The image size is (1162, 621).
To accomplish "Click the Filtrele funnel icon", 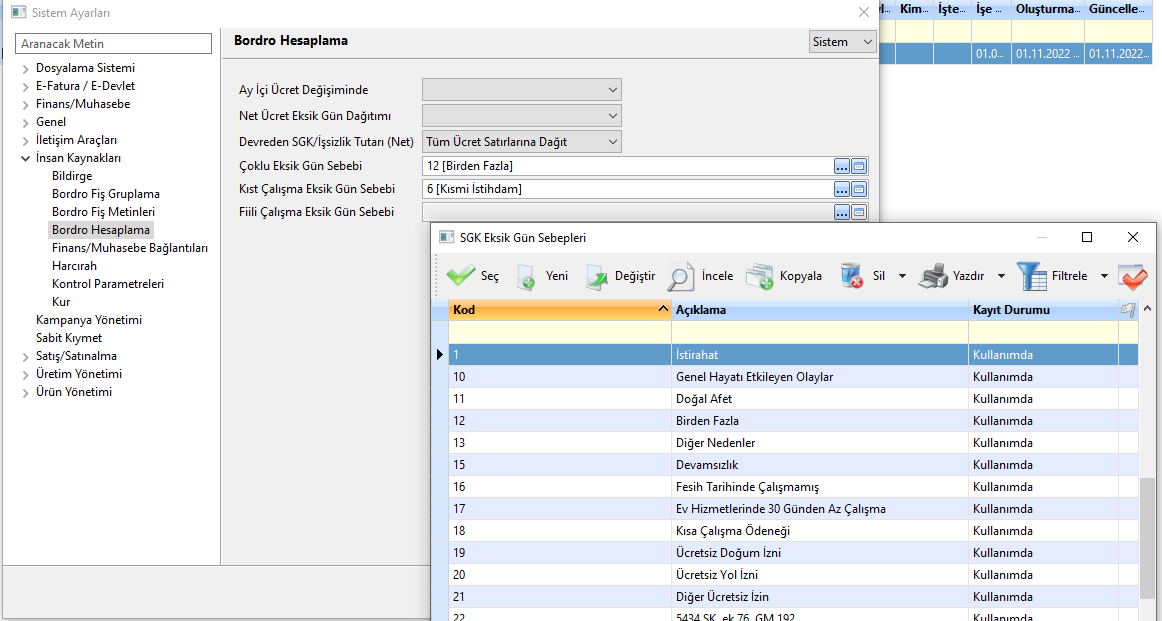I will 1031,276.
